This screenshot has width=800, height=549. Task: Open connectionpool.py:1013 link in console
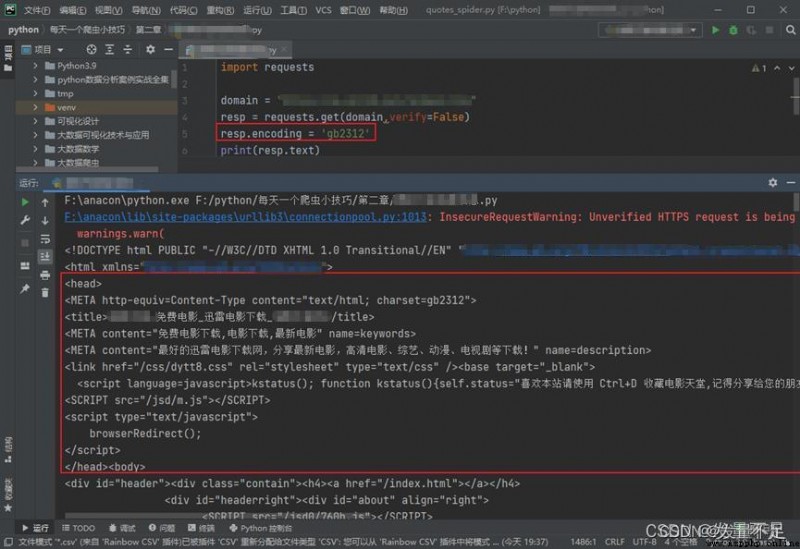pyautogui.click(x=245, y=217)
